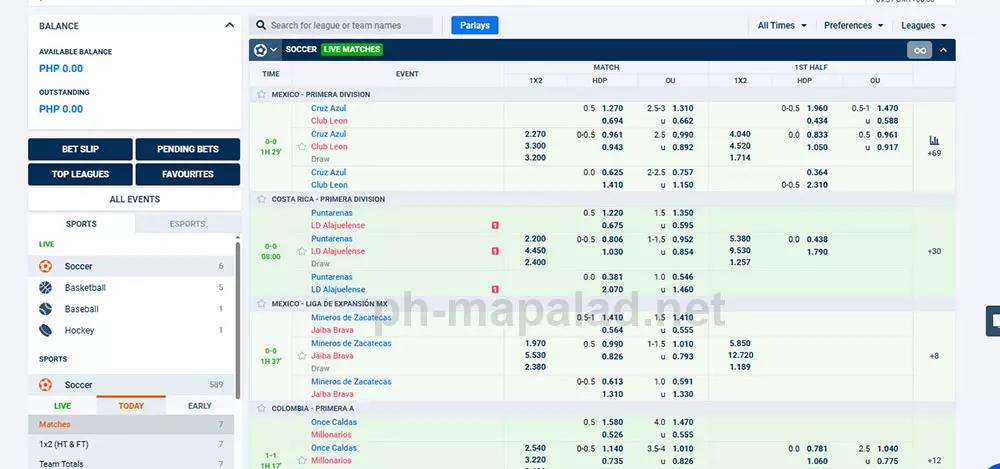Switch to the Esports tab

188,224
